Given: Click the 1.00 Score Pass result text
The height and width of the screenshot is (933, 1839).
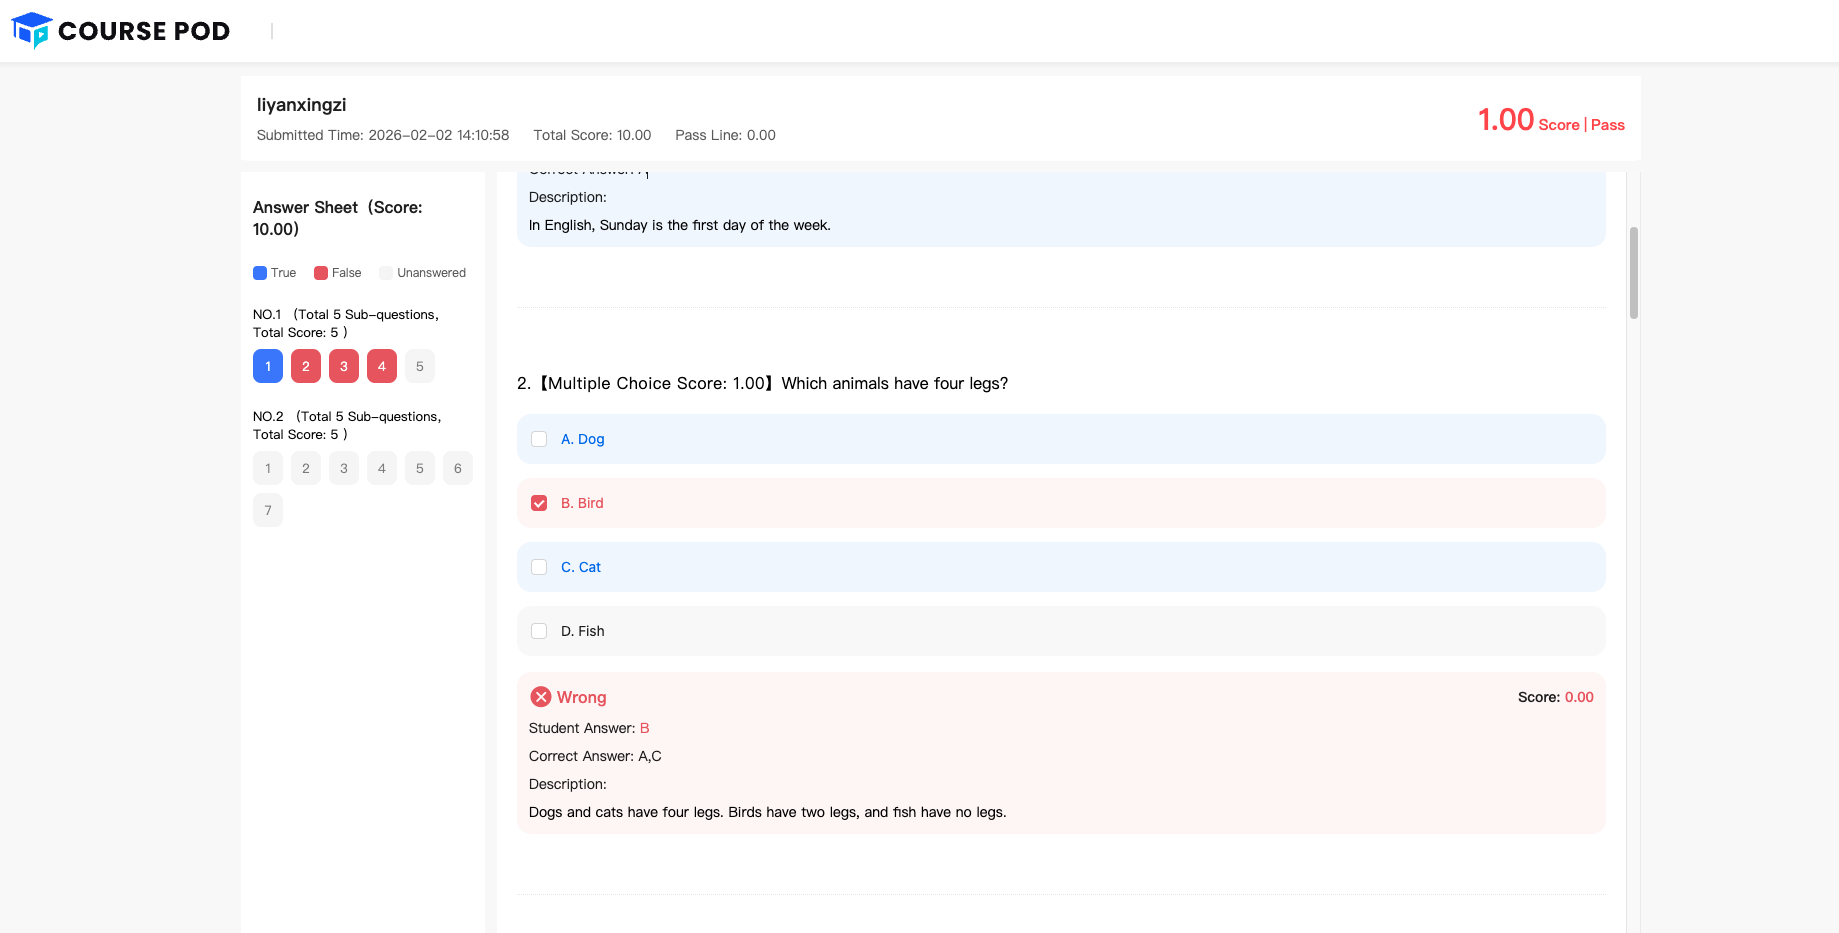Looking at the screenshot, I should point(1550,121).
